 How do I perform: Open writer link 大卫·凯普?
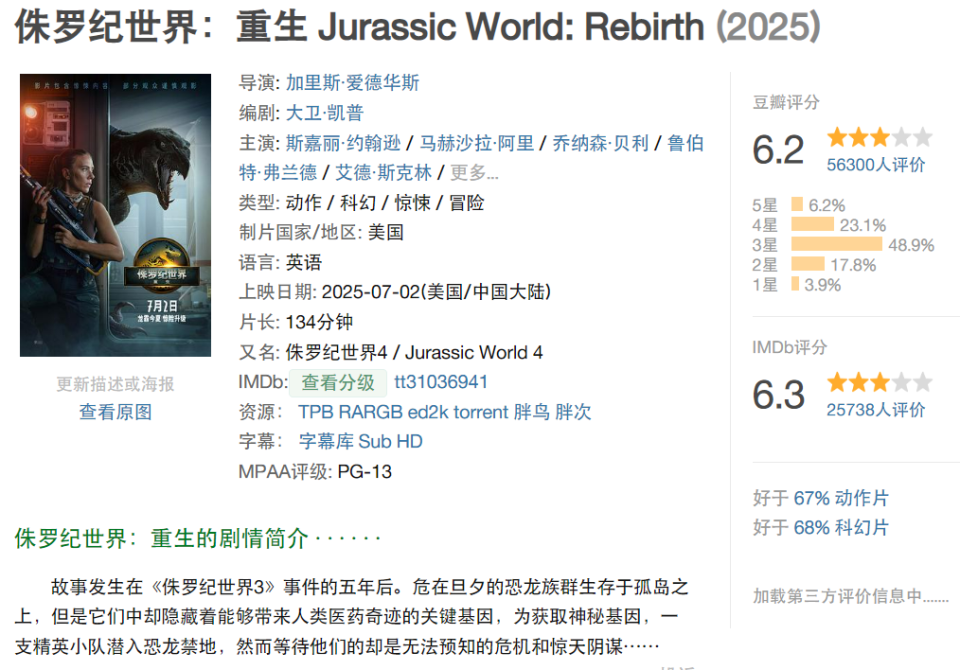point(325,113)
